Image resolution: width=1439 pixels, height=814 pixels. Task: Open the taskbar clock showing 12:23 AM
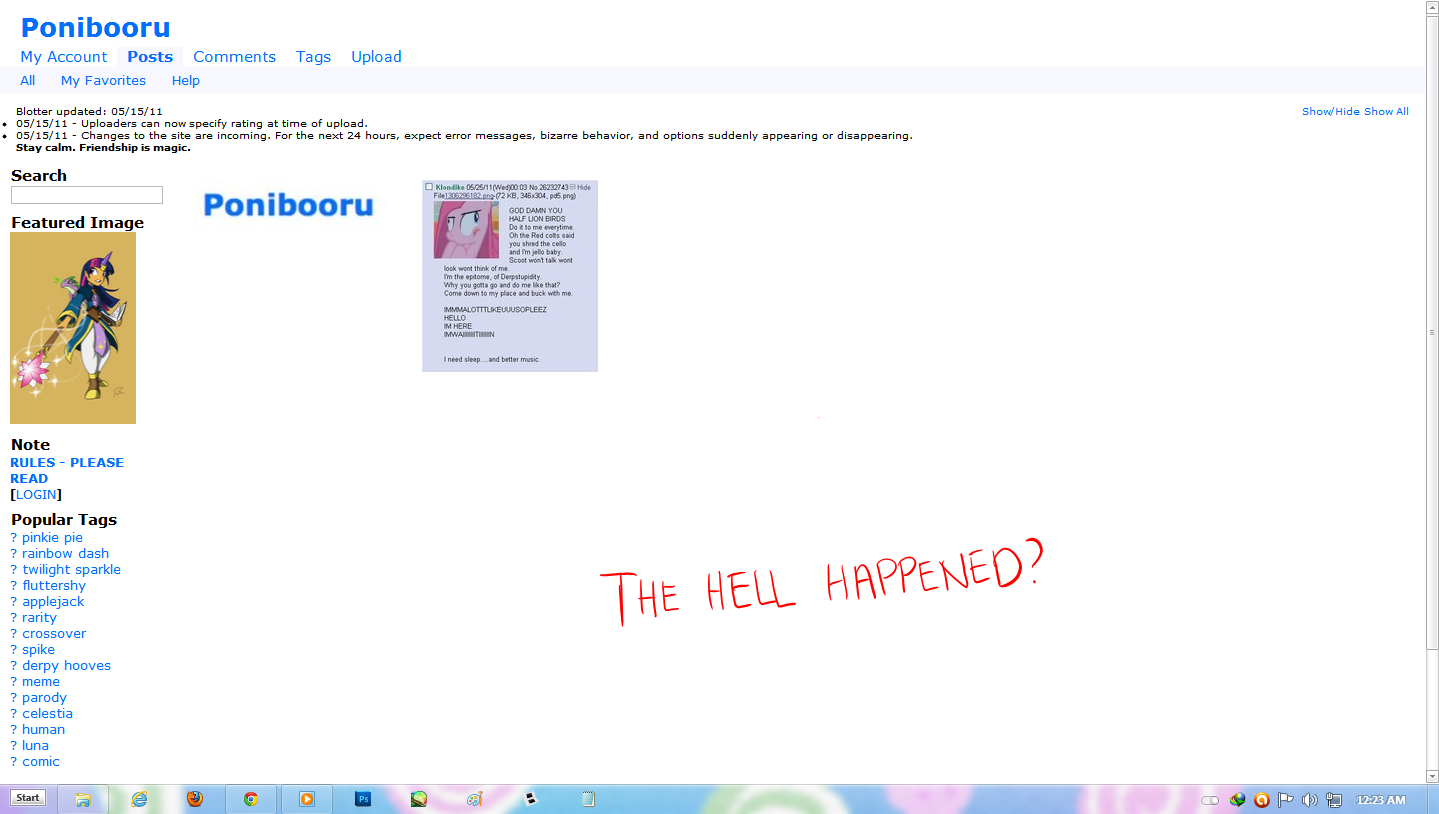(x=1381, y=800)
